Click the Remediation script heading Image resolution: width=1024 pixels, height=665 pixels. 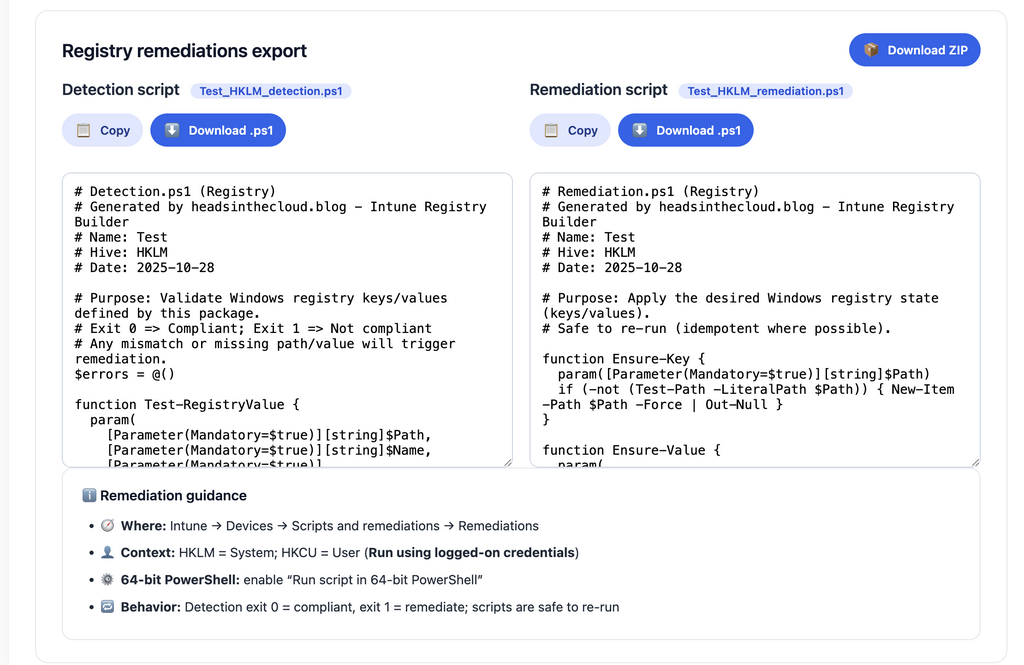[x=598, y=90]
